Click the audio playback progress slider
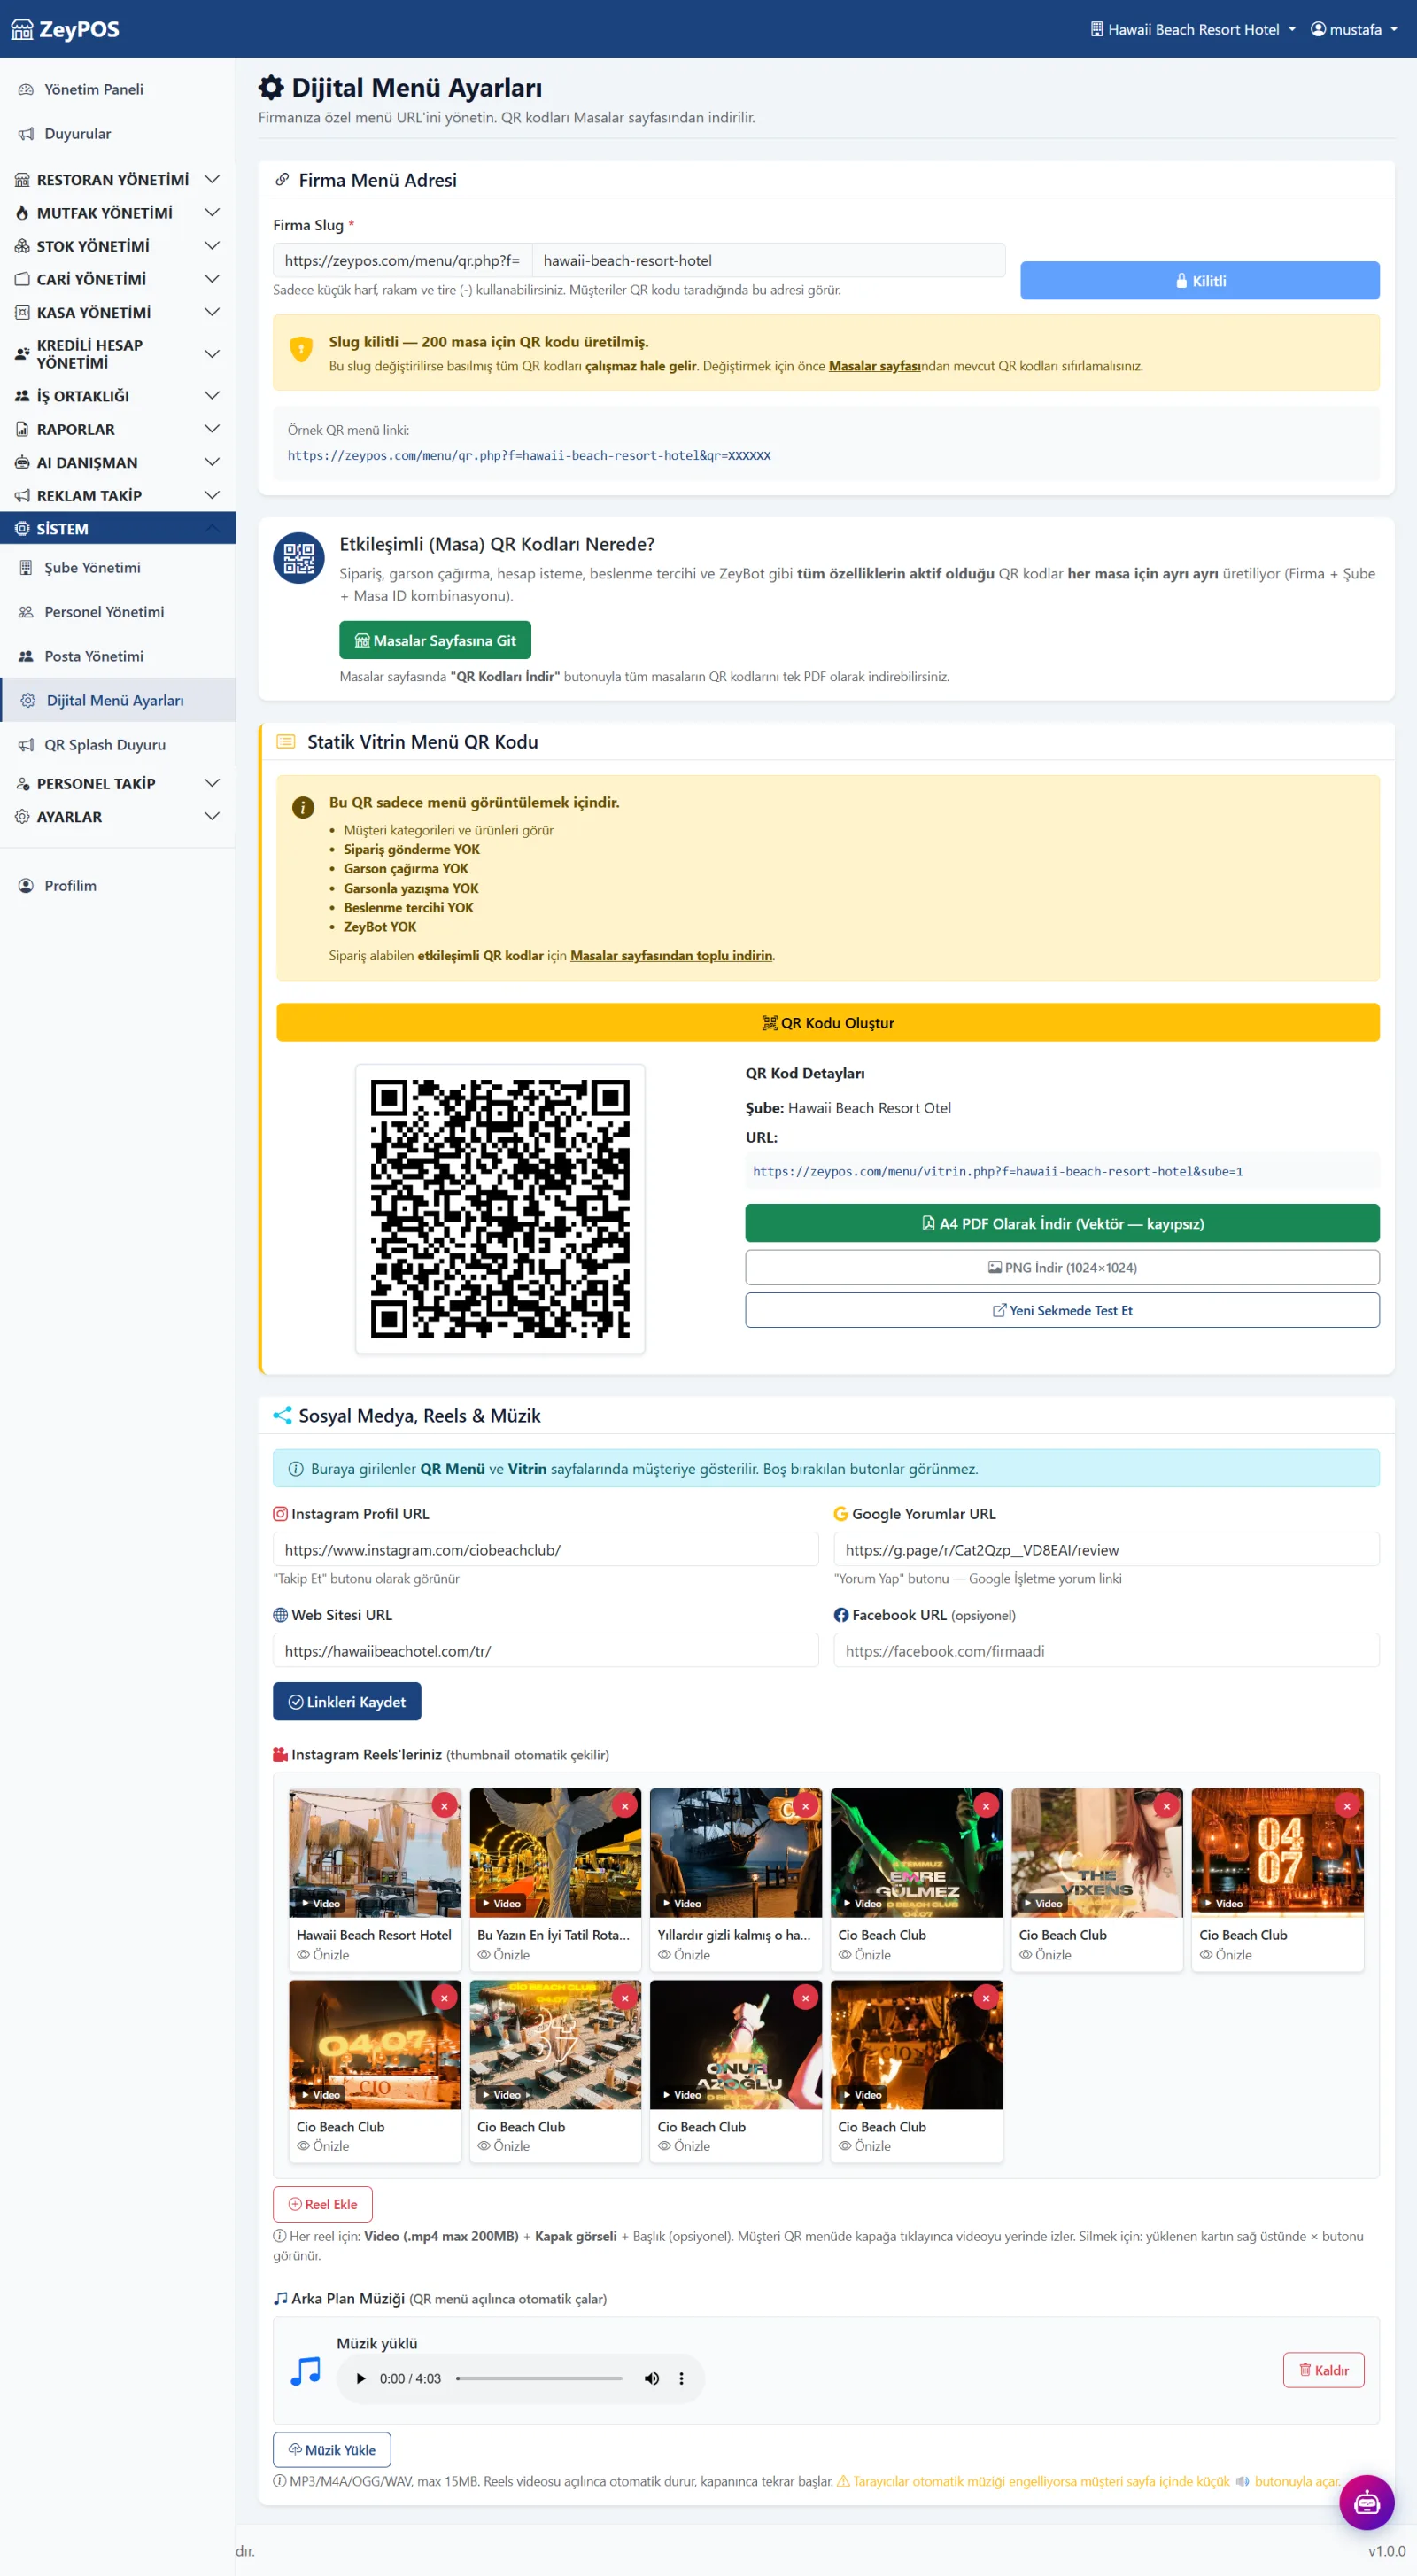This screenshot has width=1417, height=2576. [x=539, y=2378]
